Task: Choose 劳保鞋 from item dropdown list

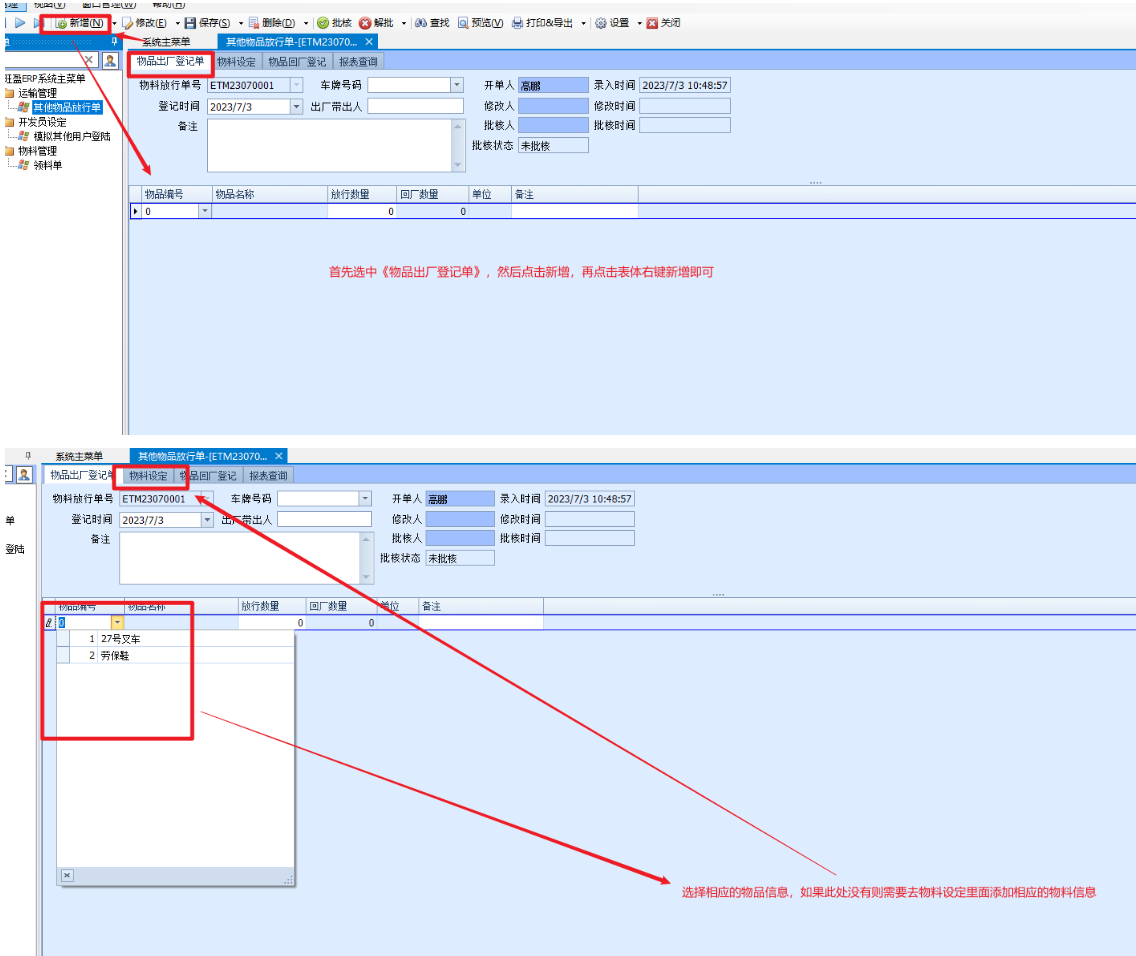Action: click(x=175, y=655)
